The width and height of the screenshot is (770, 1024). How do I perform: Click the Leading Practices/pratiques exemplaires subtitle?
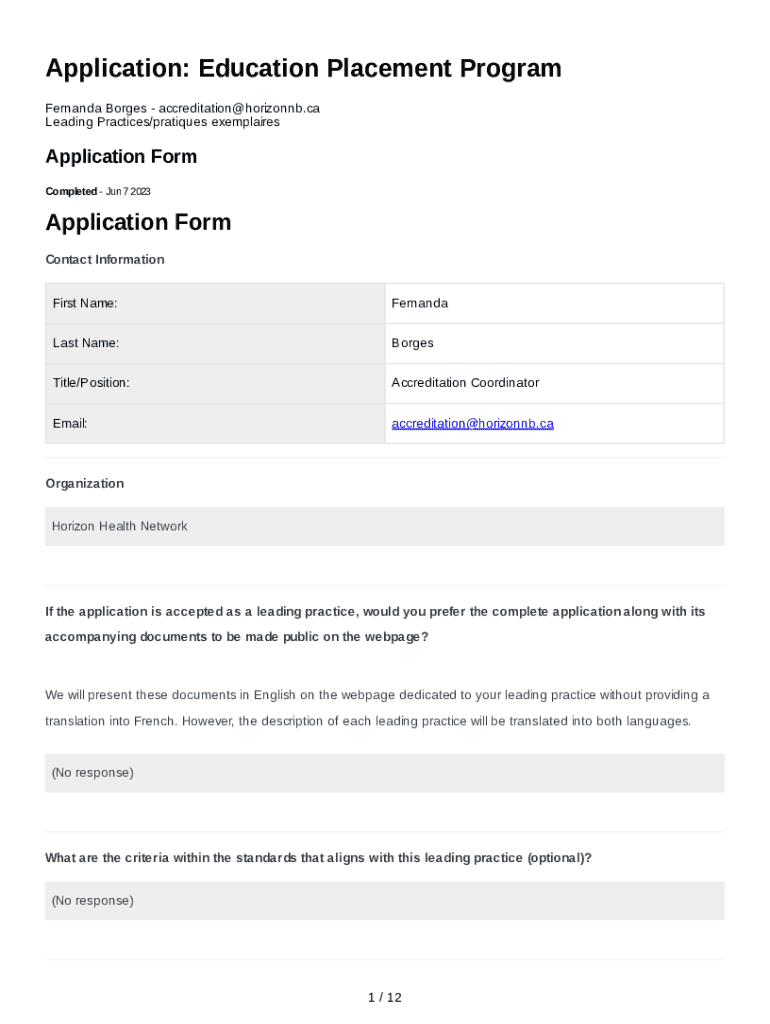coord(162,122)
